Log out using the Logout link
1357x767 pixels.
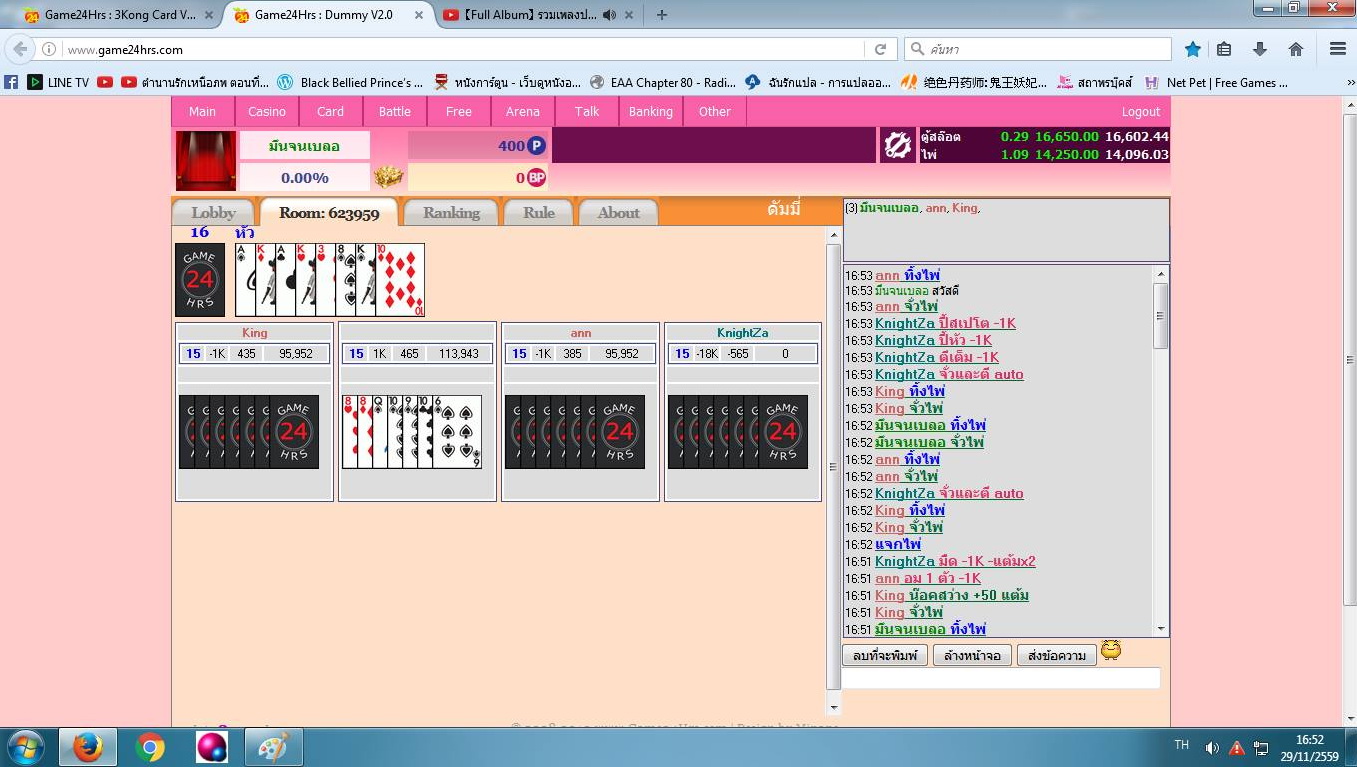pos(1141,112)
